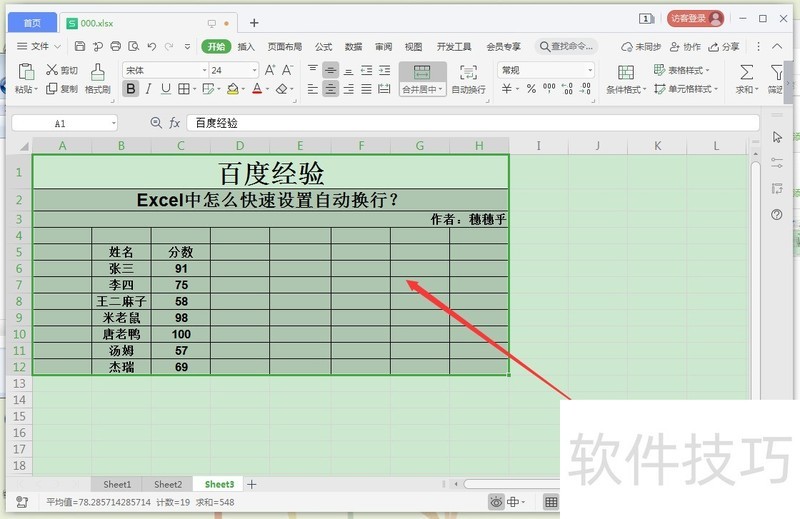Save the workbook with the save icon
This screenshot has height=519, width=800.
click(x=80, y=46)
